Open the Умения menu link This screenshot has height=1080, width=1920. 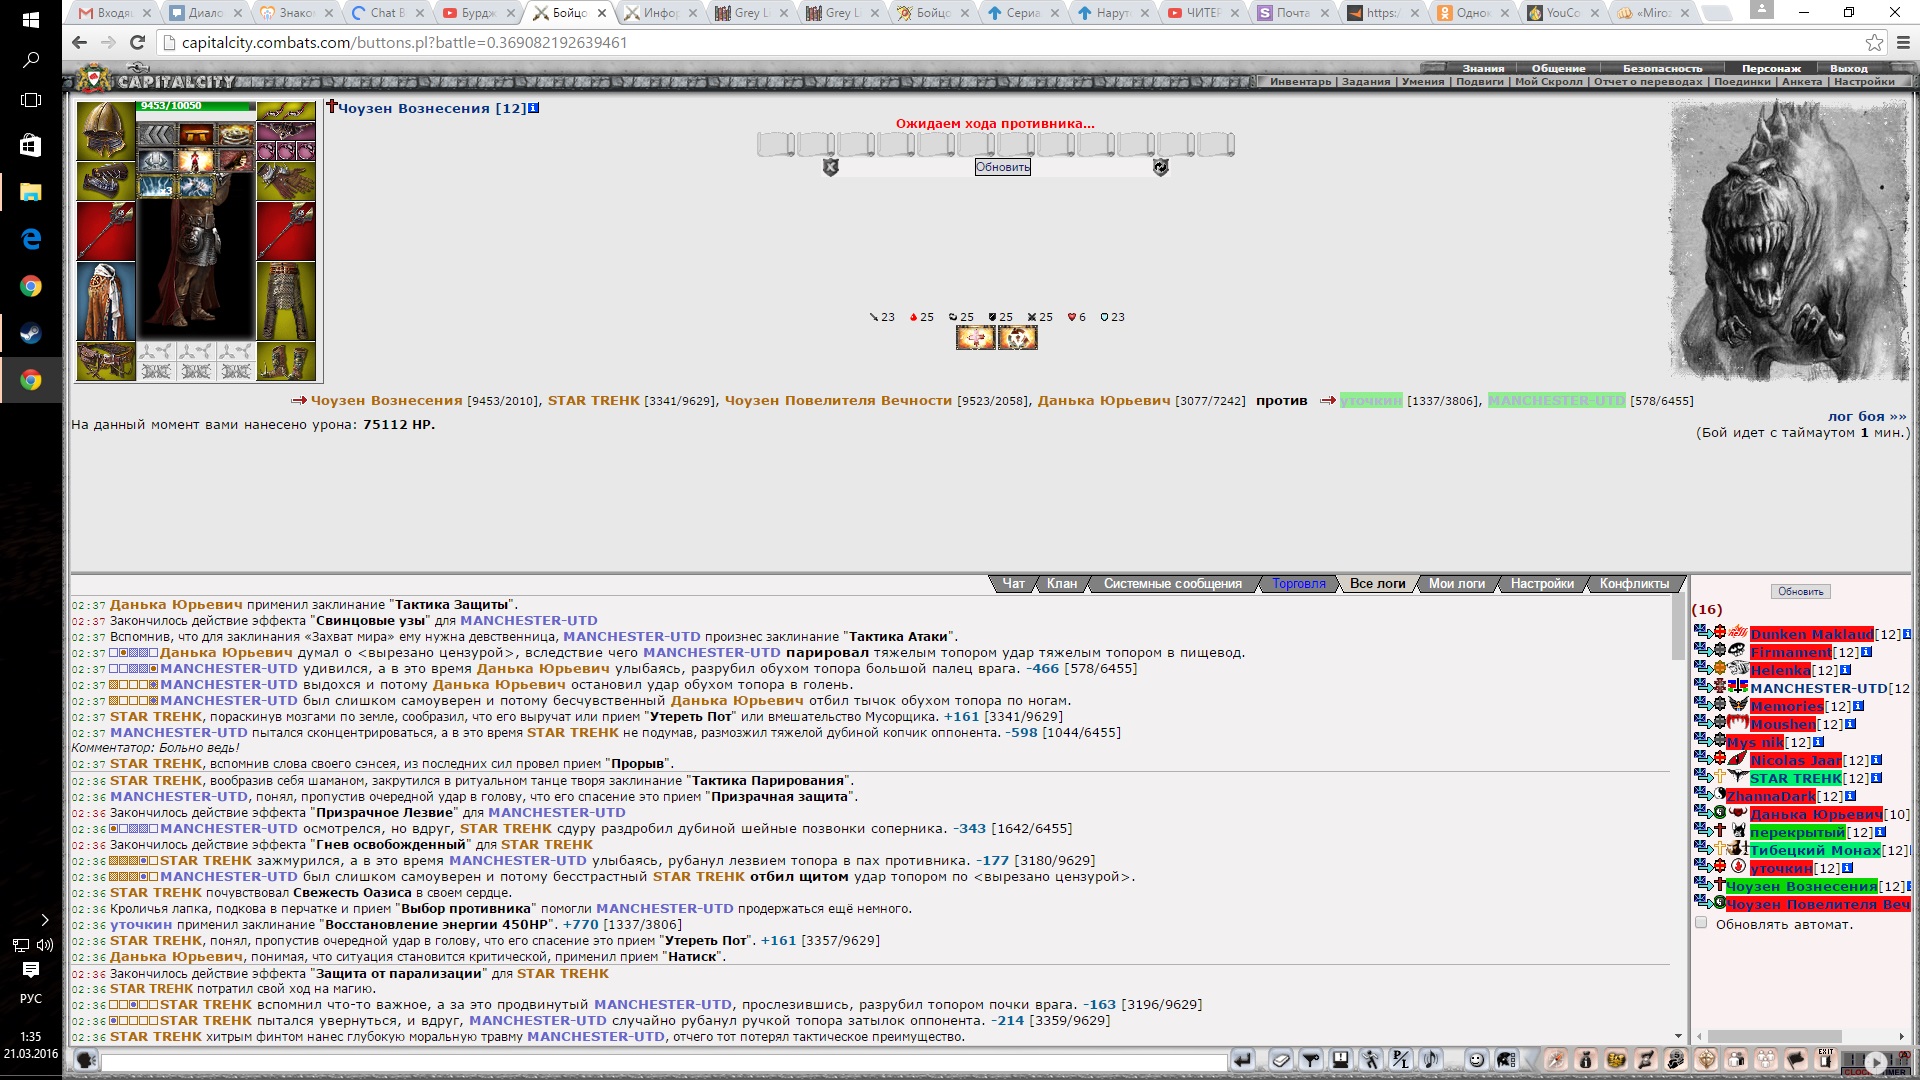pos(1423,82)
